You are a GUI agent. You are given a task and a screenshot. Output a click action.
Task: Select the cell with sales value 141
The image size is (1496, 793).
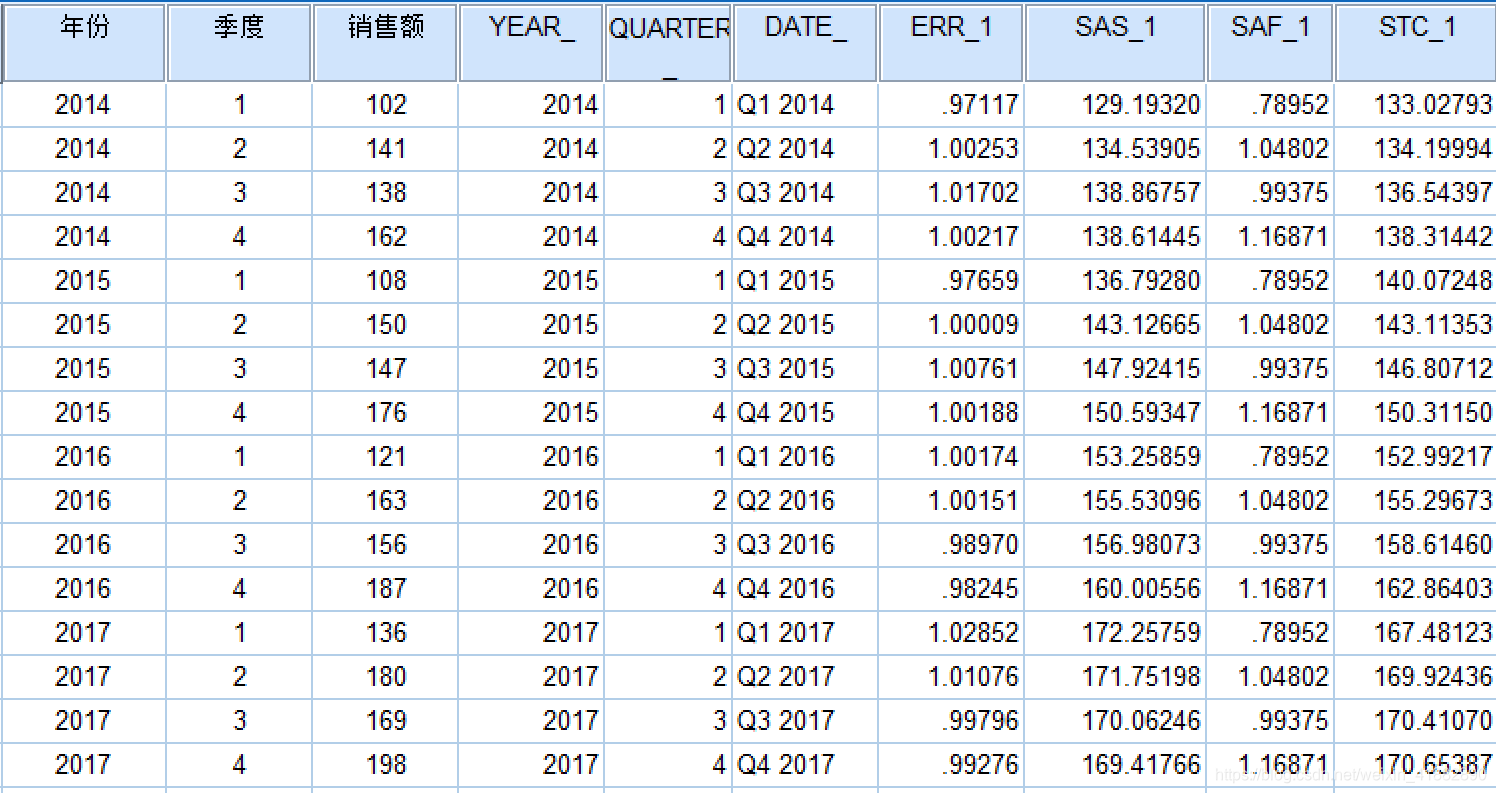(x=385, y=149)
